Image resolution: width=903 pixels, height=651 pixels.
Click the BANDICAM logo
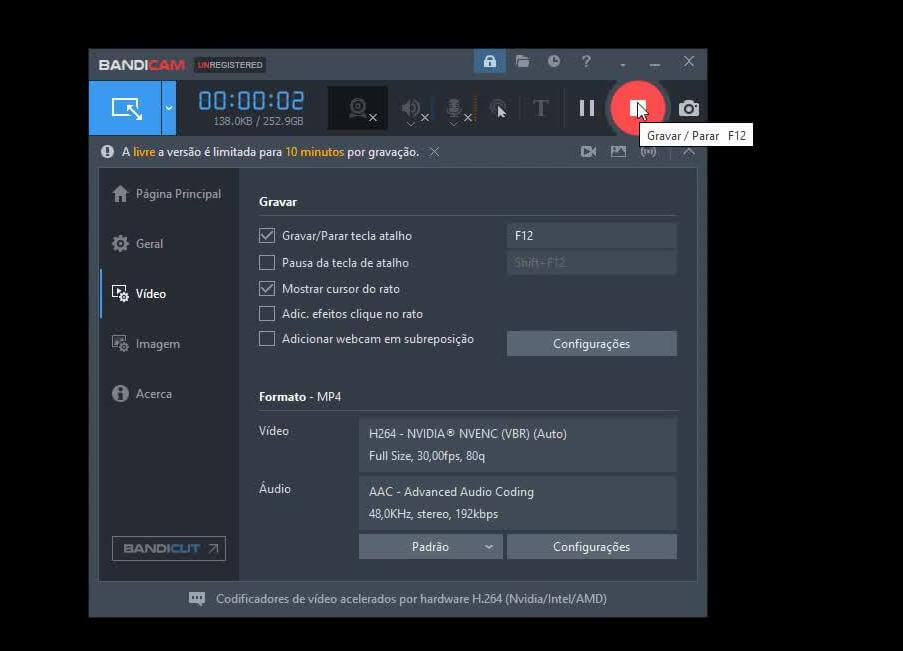pyautogui.click(x=142, y=65)
